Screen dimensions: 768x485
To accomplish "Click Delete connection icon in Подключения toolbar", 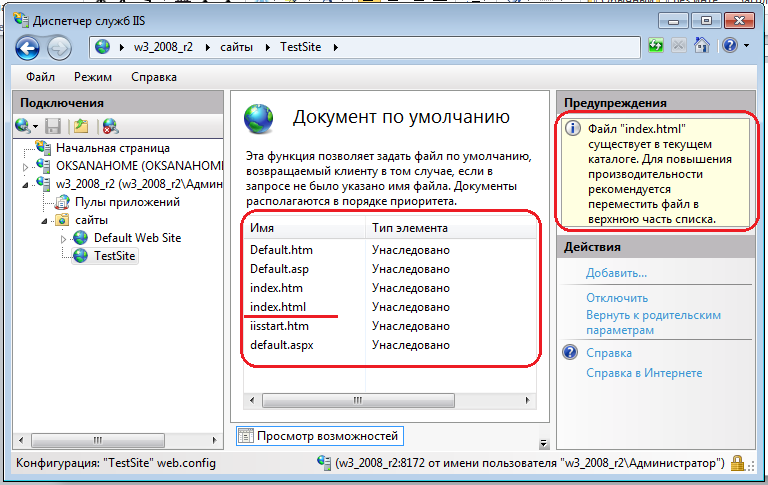I will pos(110,126).
